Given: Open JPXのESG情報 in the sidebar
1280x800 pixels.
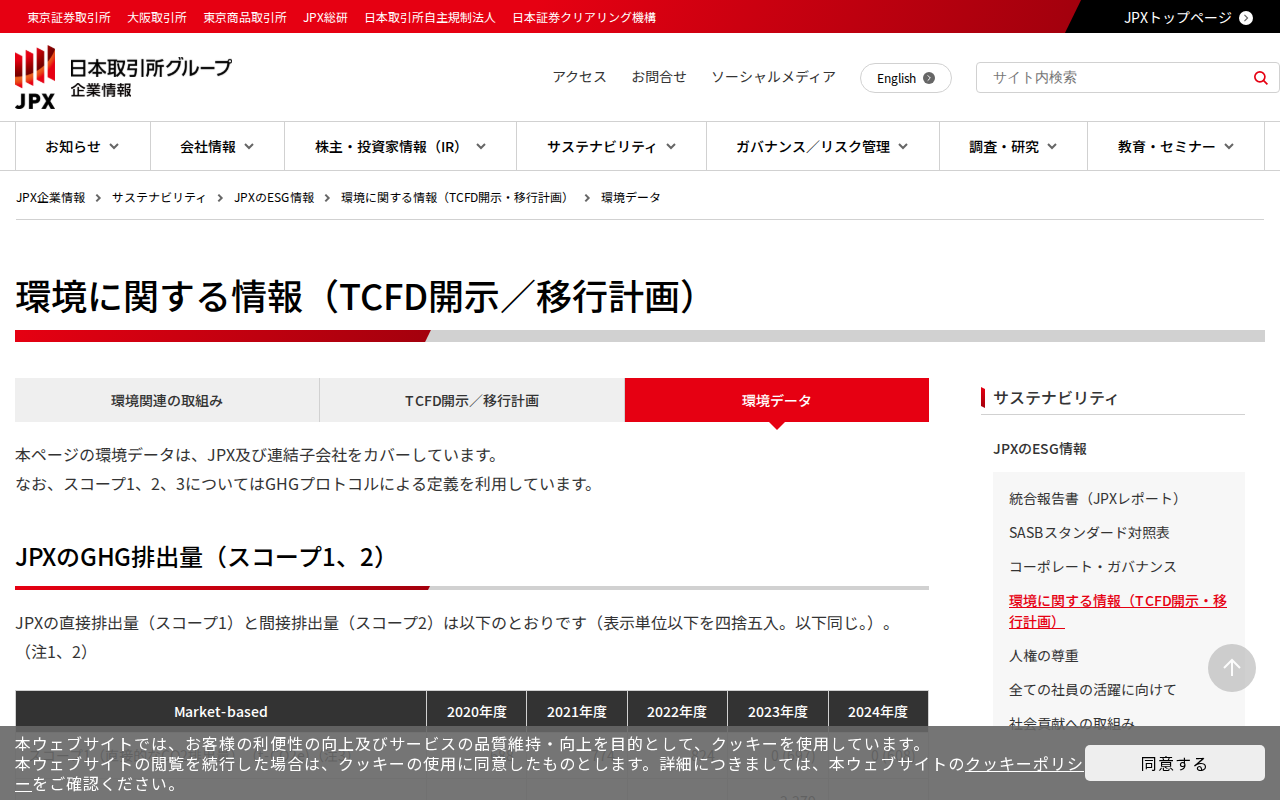Looking at the screenshot, I should coord(1040,449).
